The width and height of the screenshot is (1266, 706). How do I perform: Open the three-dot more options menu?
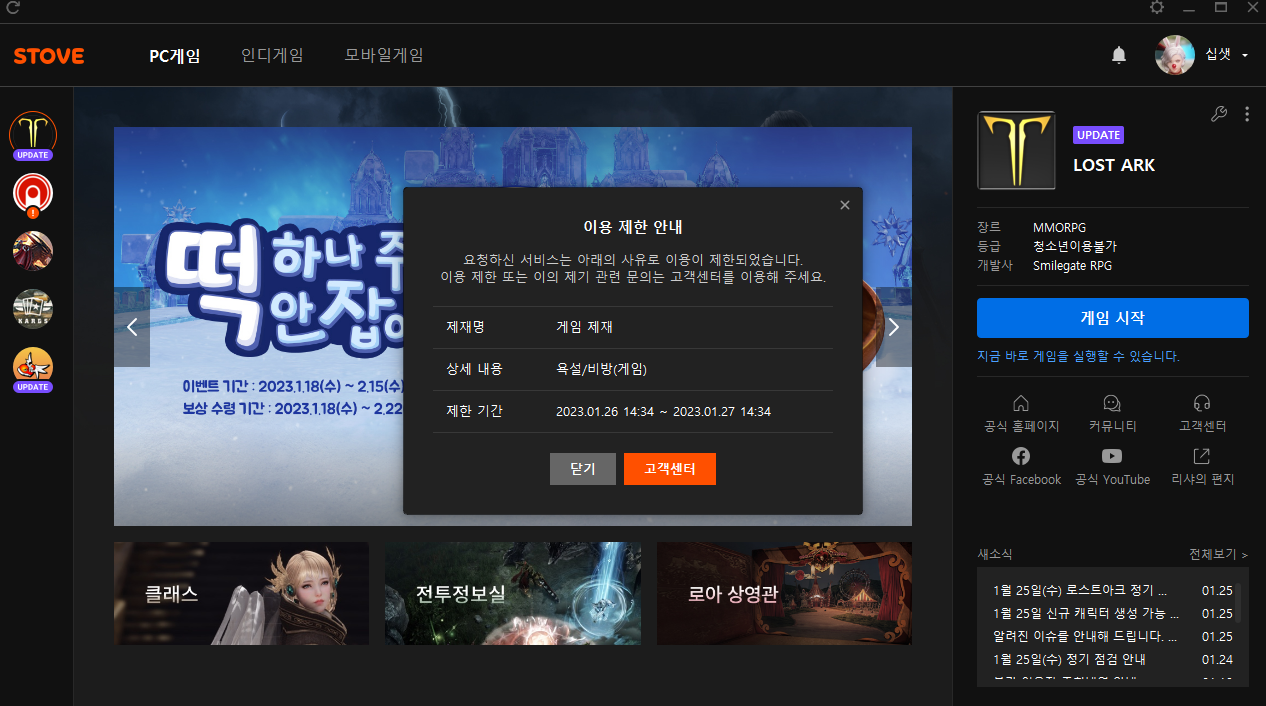1247,114
